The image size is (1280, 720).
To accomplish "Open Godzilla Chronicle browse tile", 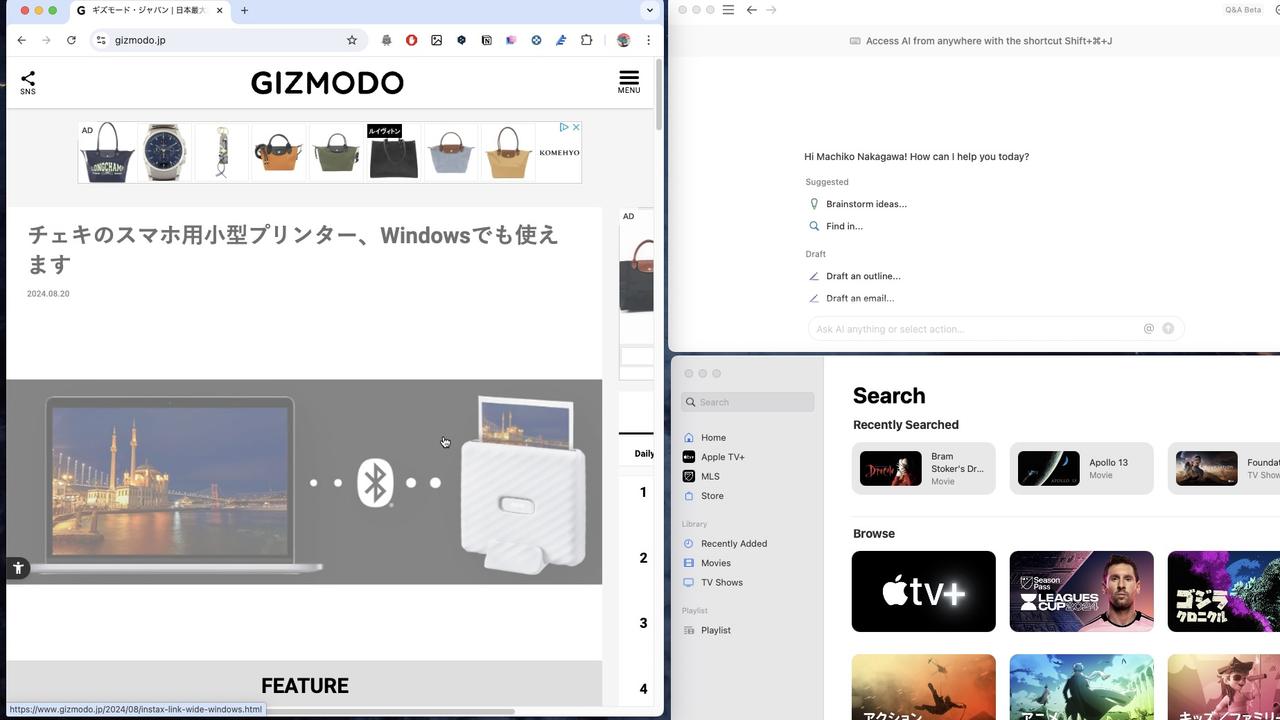I will 1224,591.
